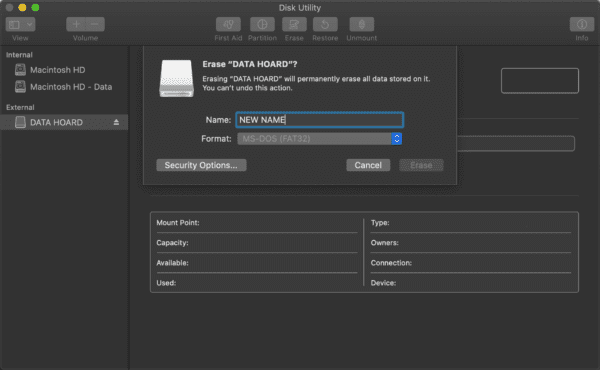
Task: Expand the View dropdown chevron
Action: (x=29, y=25)
